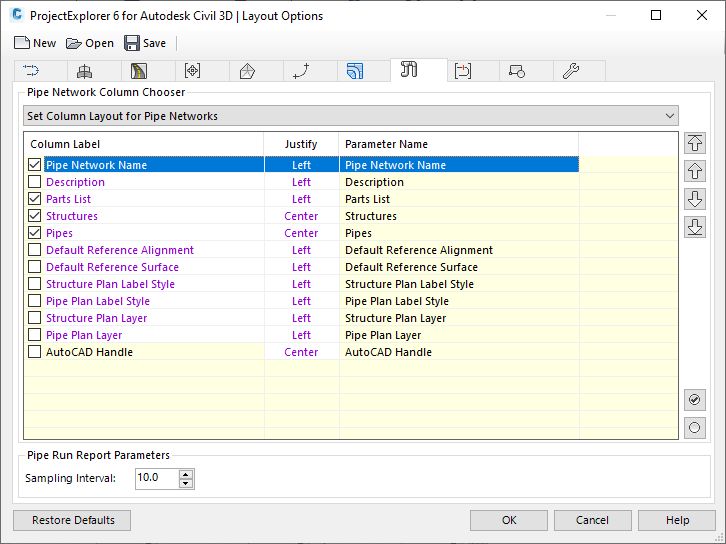
Task: Click the Parameter Name column header
Action: click(459, 144)
